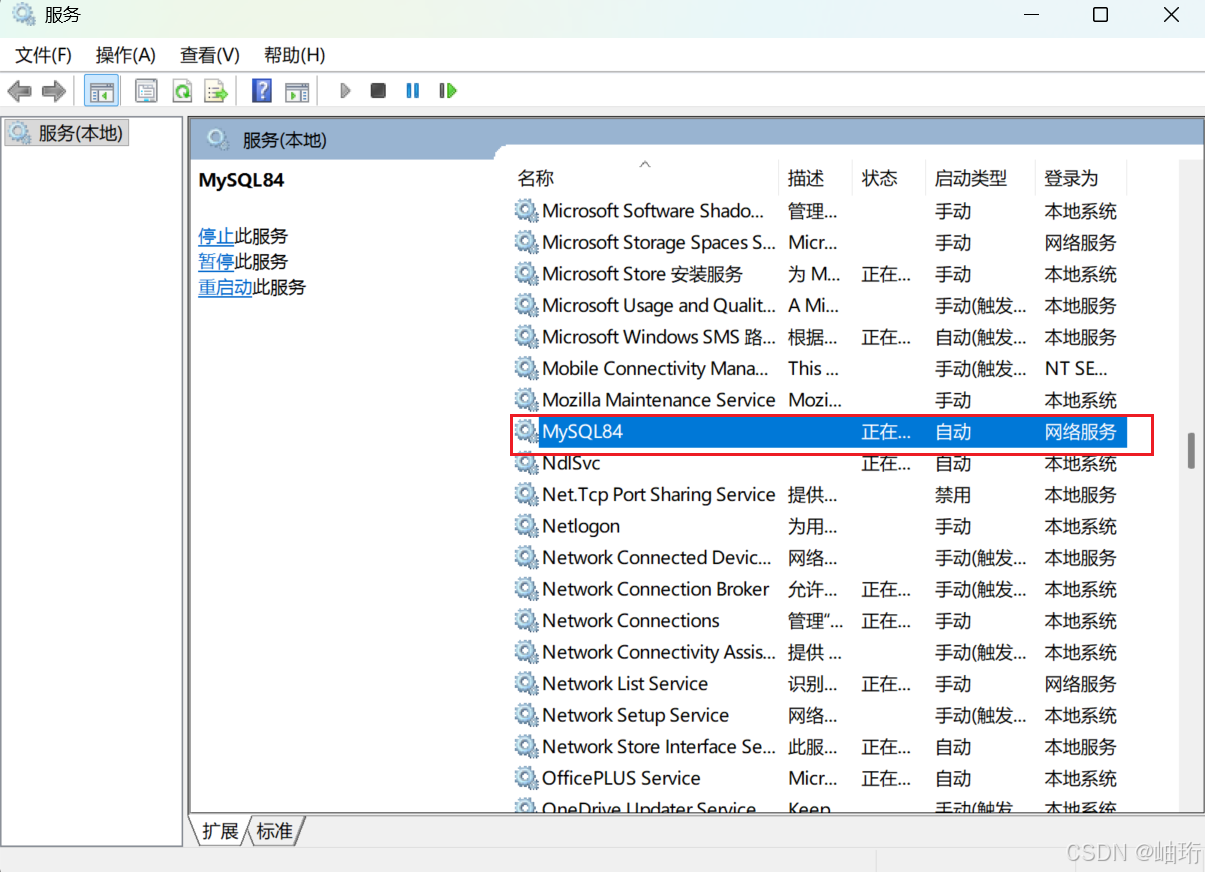Click the Stop Service square icon
This screenshot has height=872, width=1205.
click(x=378, y=91)
